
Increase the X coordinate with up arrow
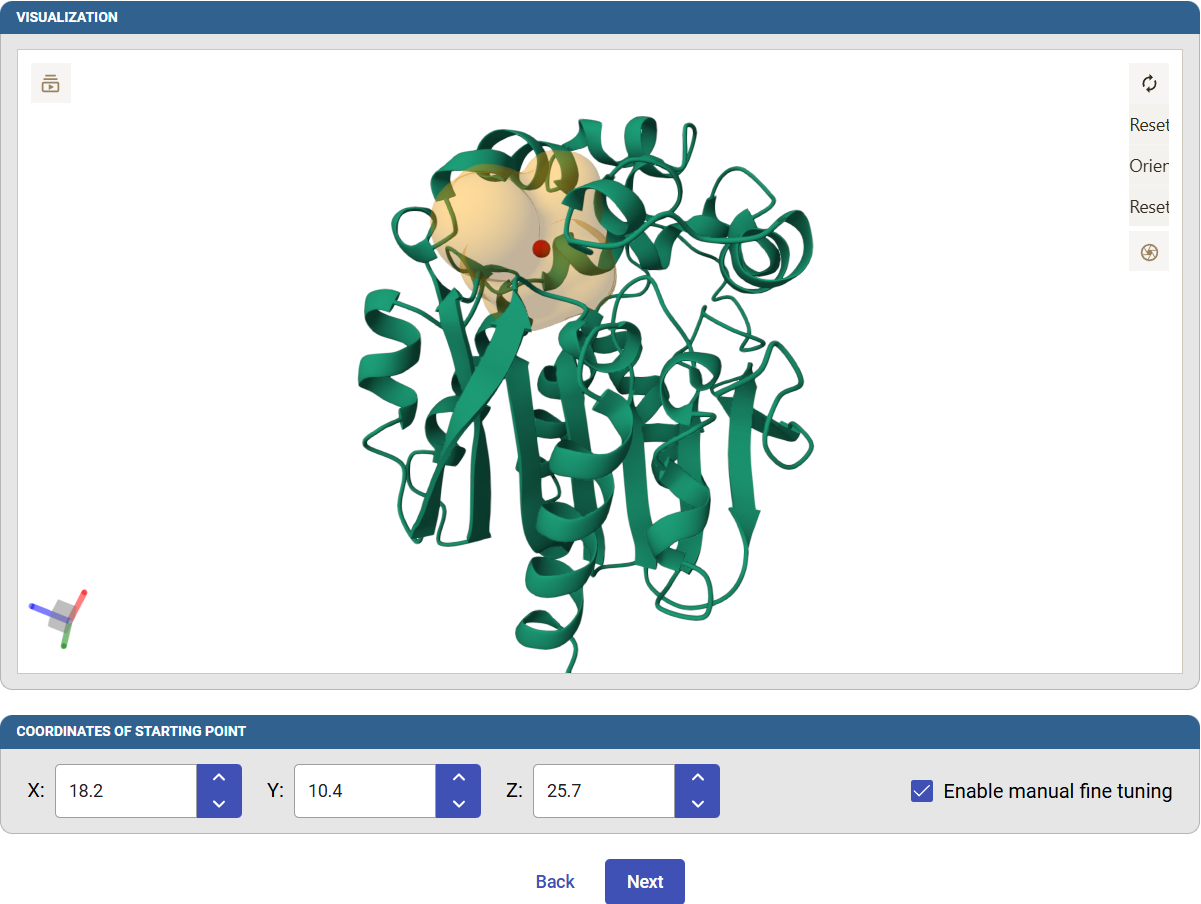tap(219, 778)
